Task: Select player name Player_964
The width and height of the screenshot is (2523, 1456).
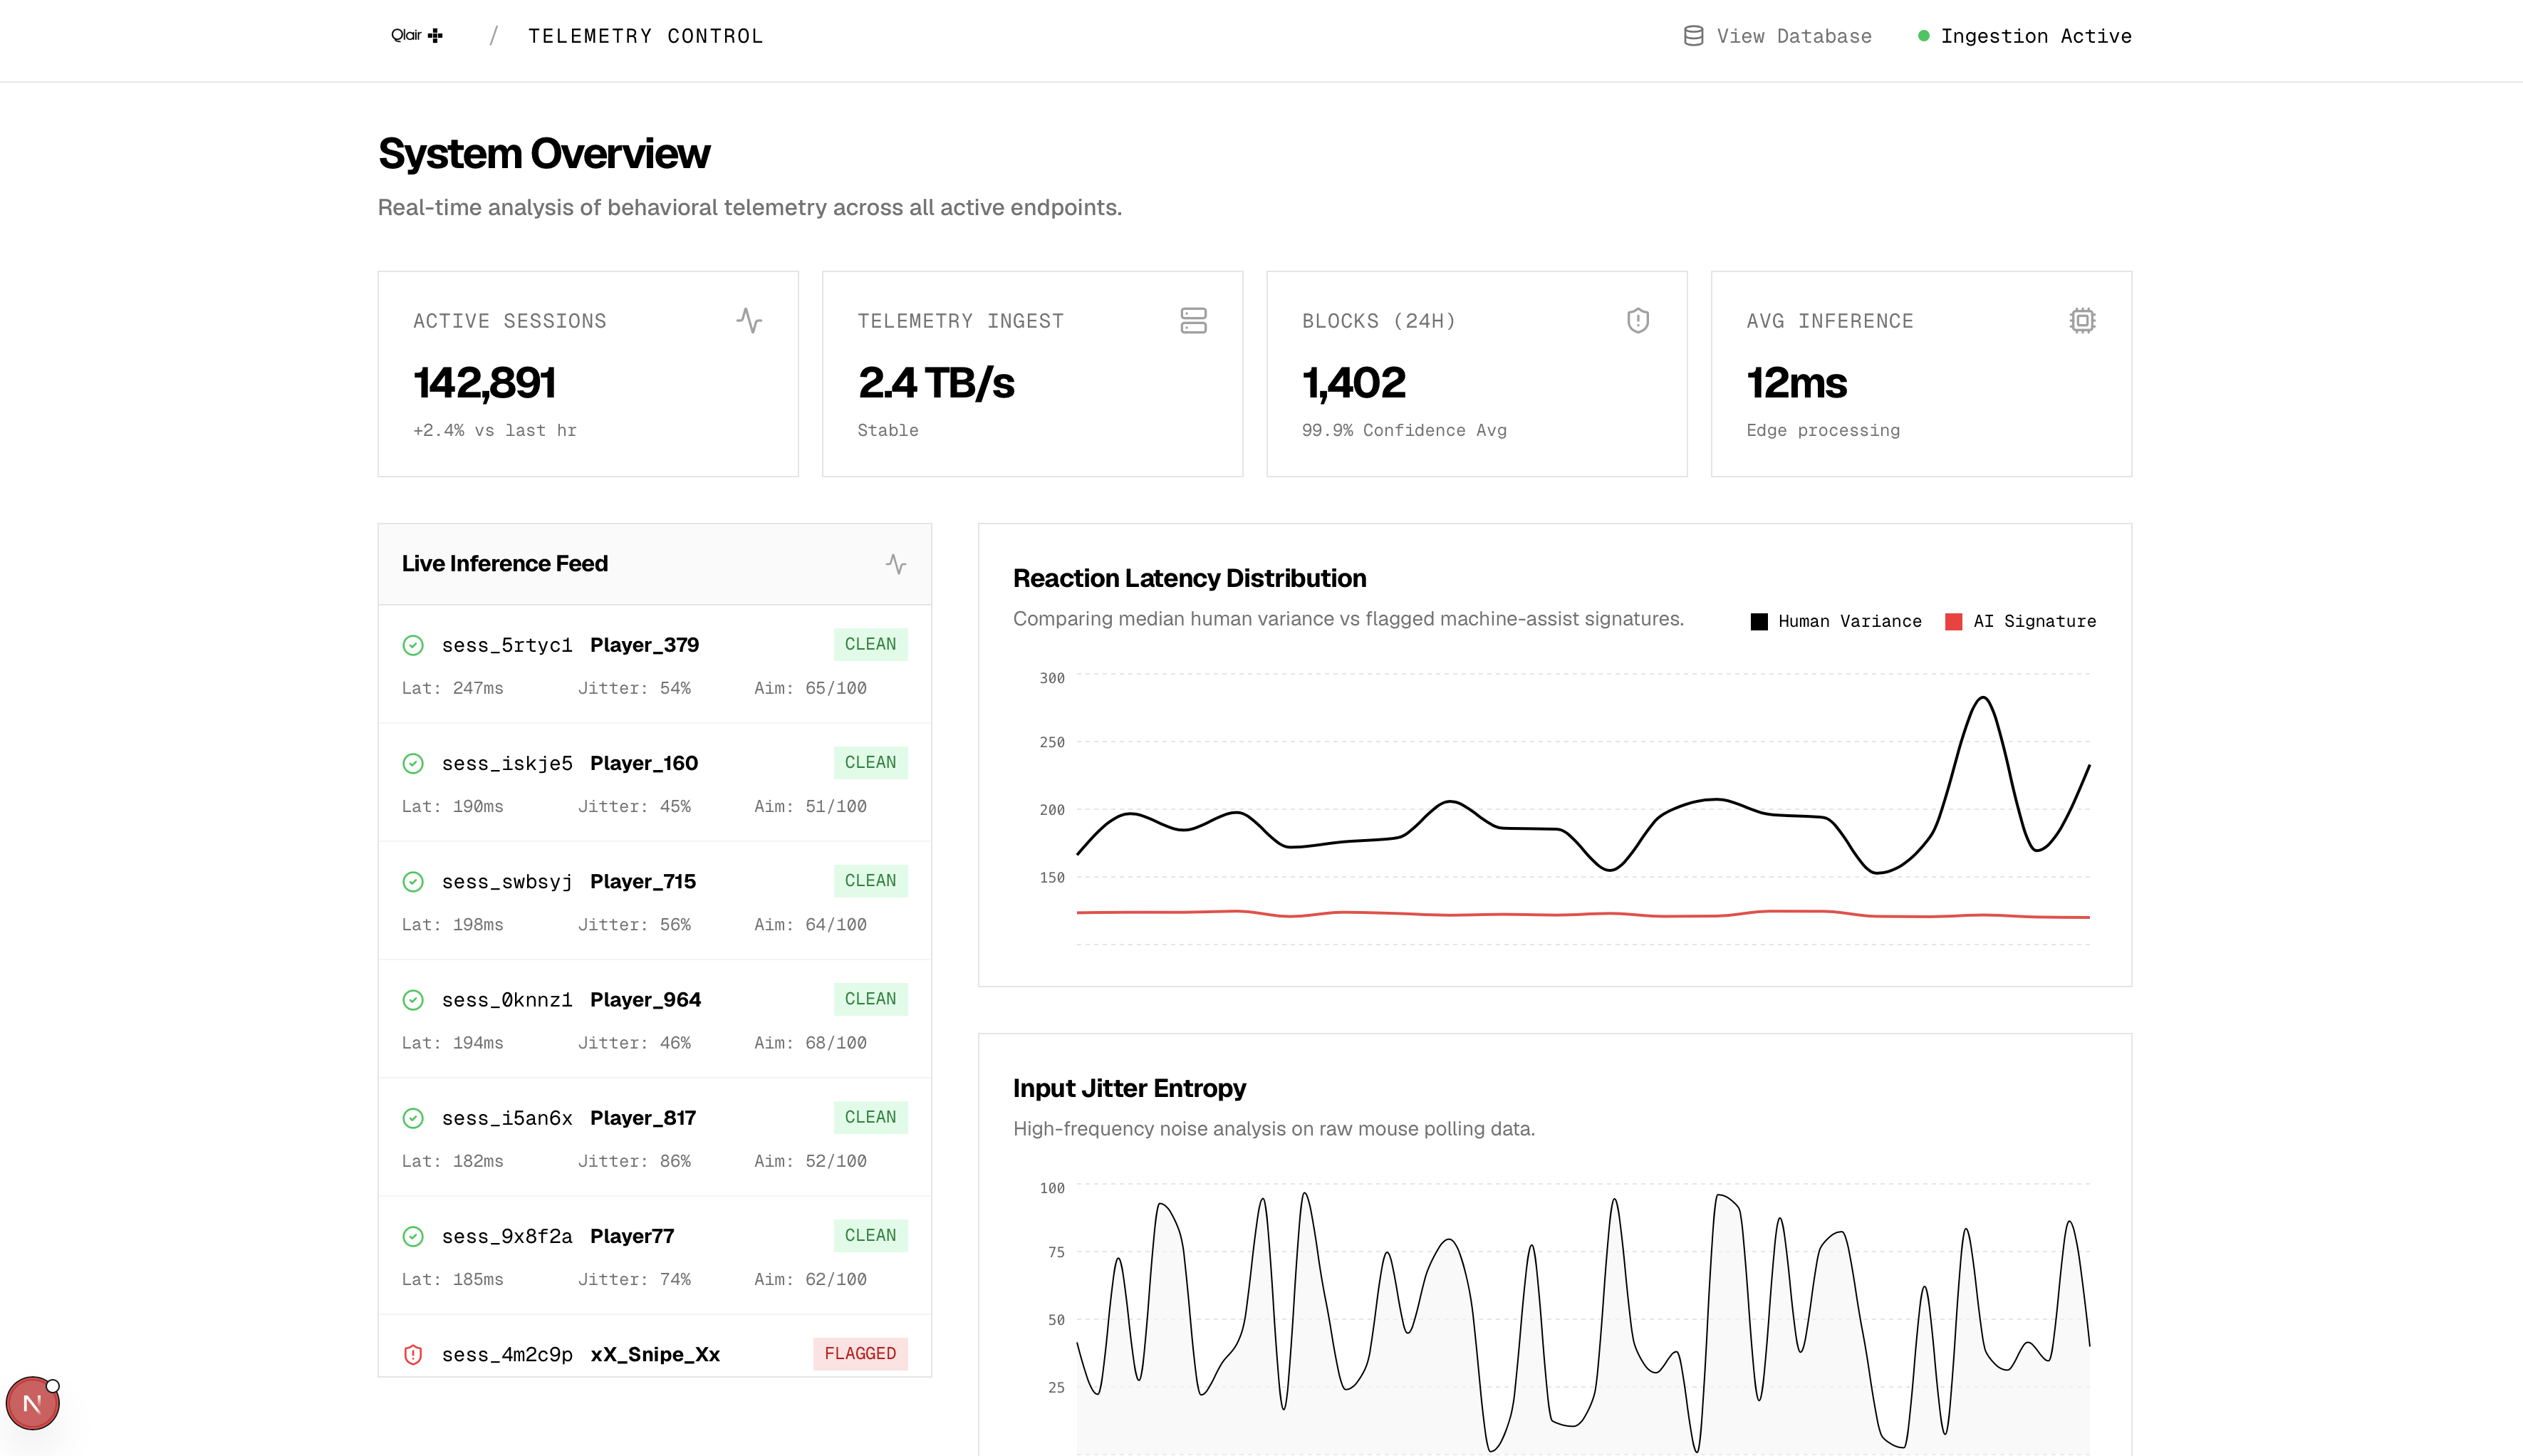Action: (645, 1000)
